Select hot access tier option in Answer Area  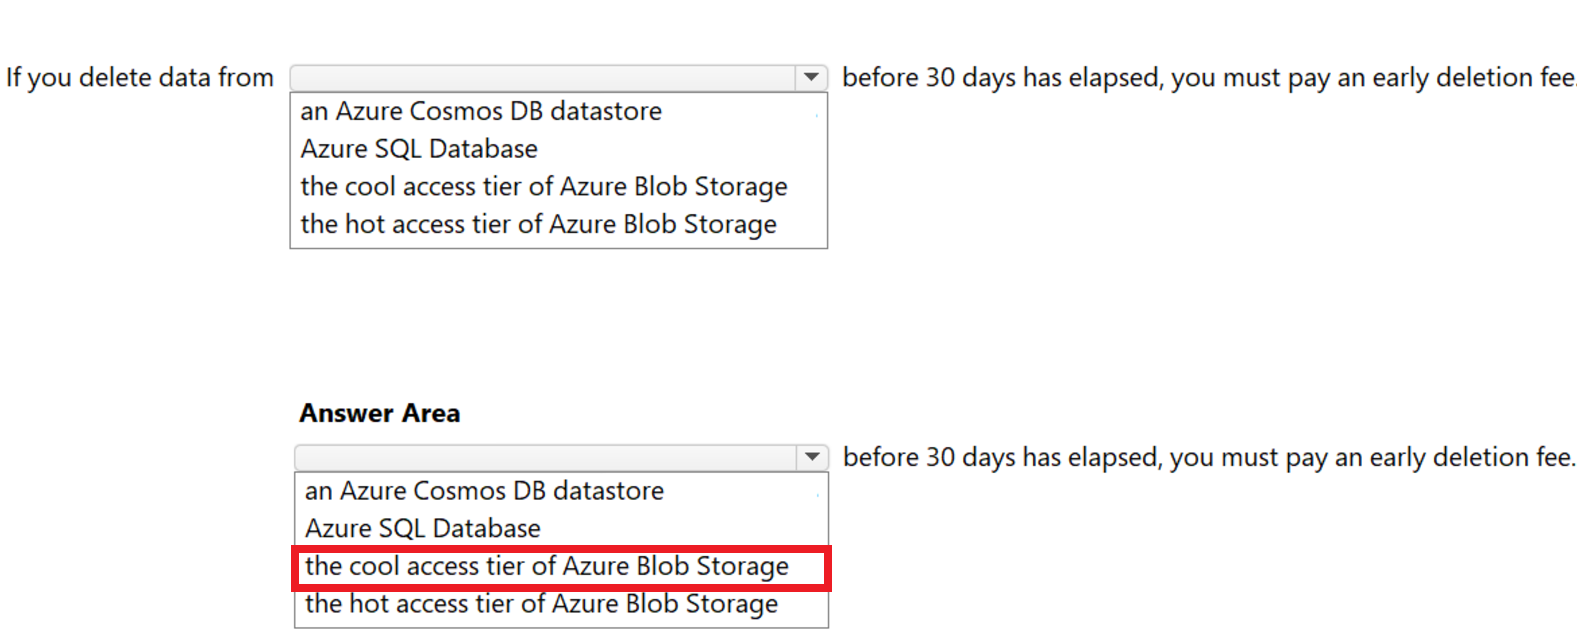[540, 603]
